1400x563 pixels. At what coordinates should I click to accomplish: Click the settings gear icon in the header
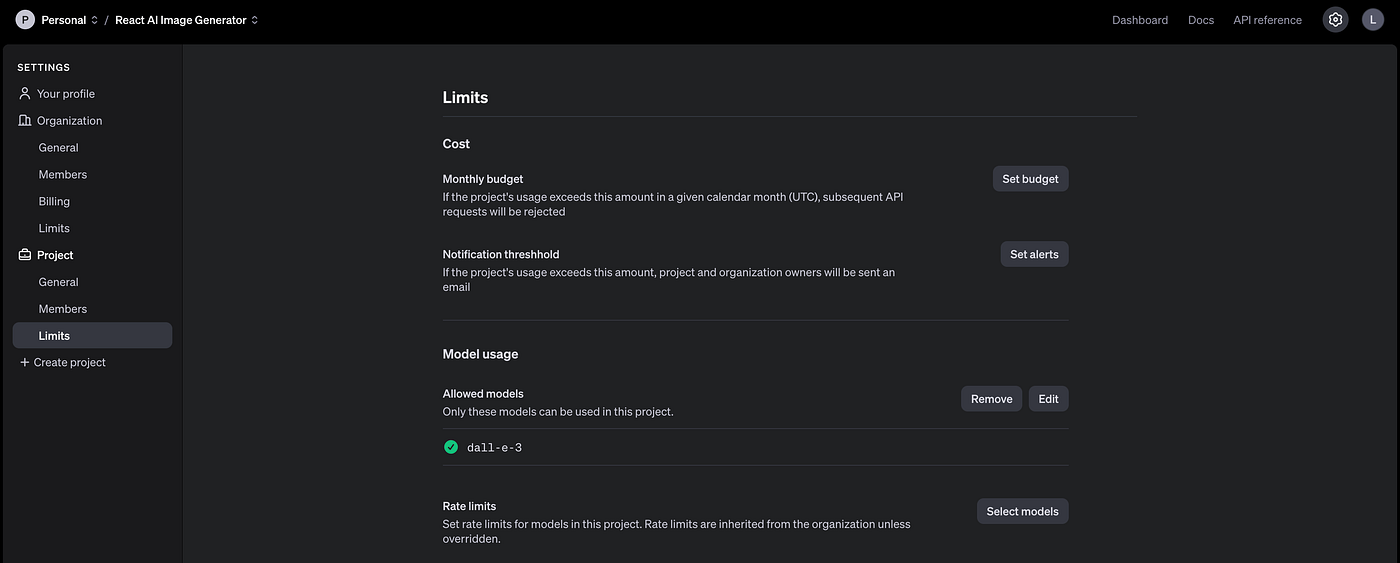pyautogui.click(x=1335, y=20)
